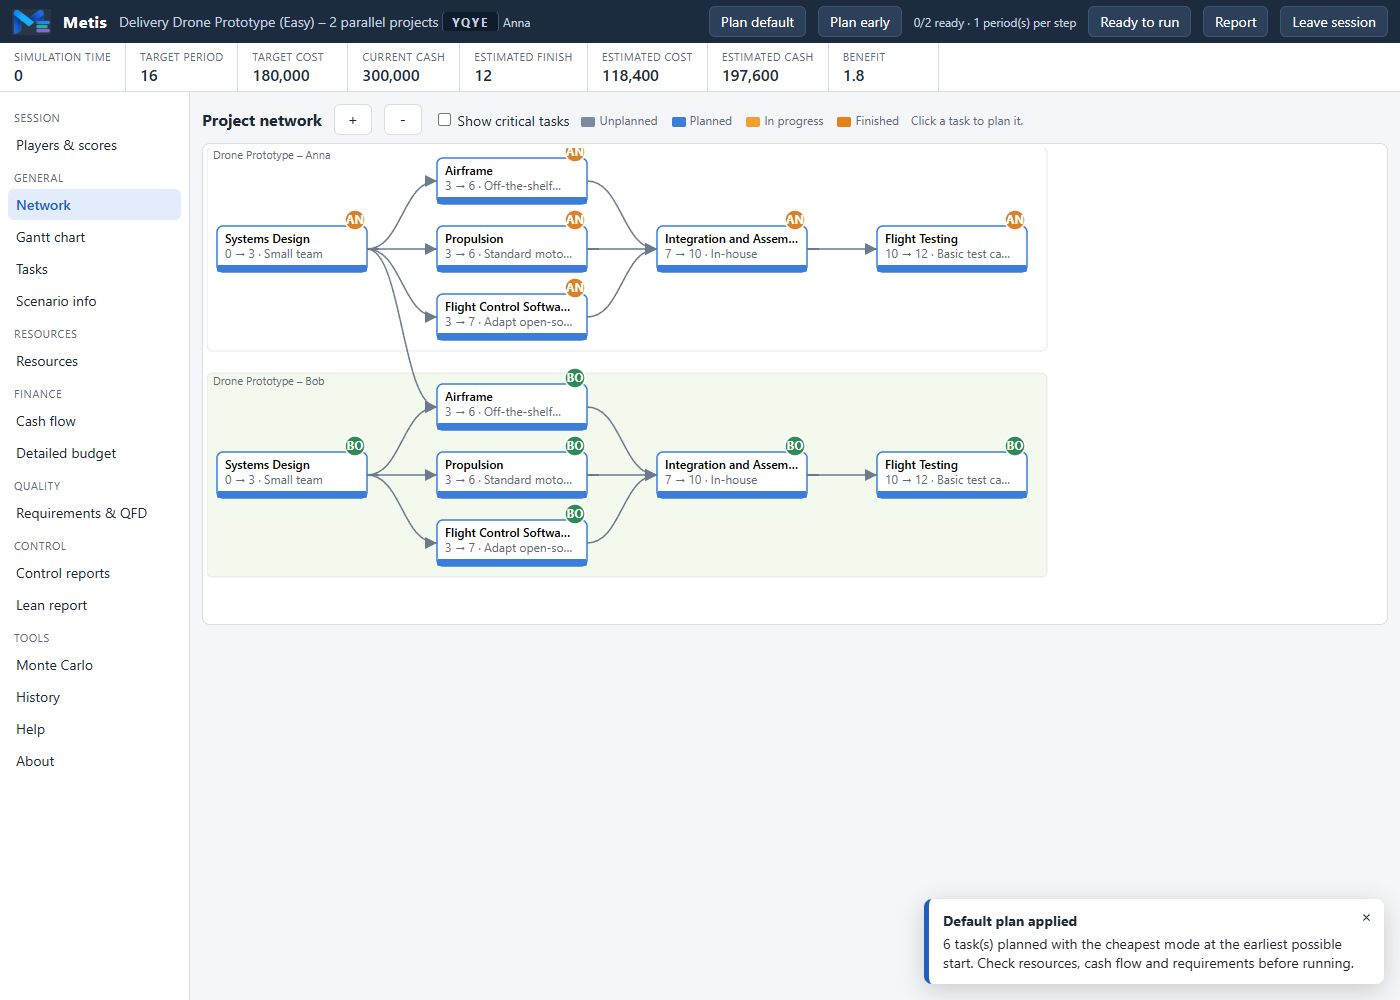Screen dimensions: 1400x1000
Task: Click the Metis logo icon
Action: [31, 21]
